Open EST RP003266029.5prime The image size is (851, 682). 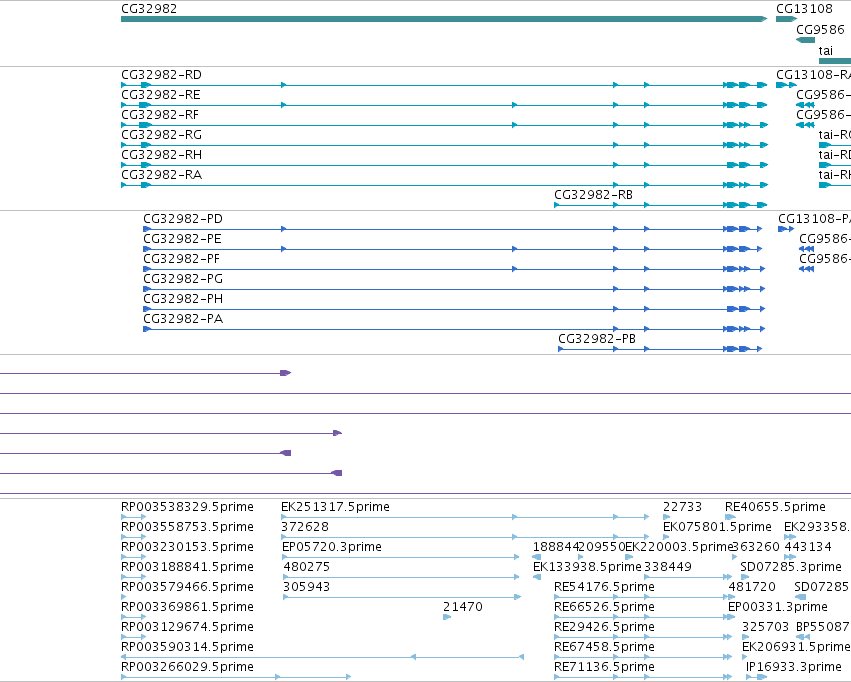[187, 667]
